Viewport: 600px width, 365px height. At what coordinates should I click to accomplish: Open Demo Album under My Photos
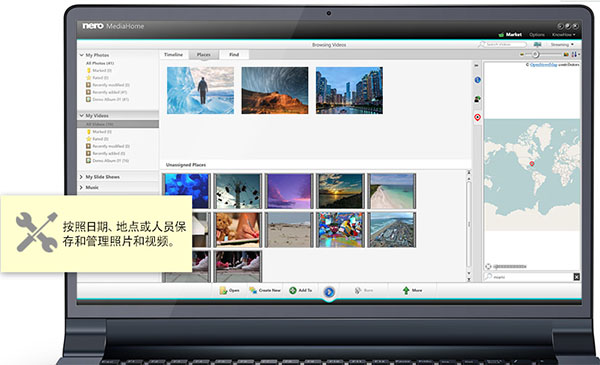(108, 99)
